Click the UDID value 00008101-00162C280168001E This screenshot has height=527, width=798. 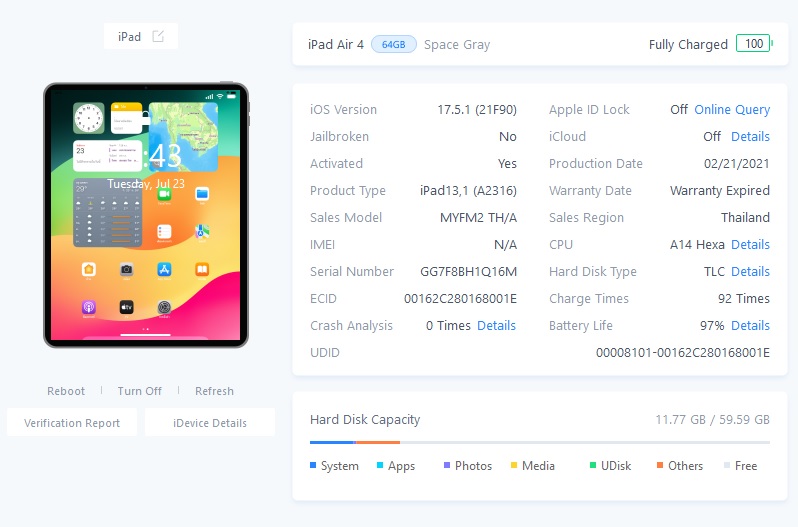[682, 352]
